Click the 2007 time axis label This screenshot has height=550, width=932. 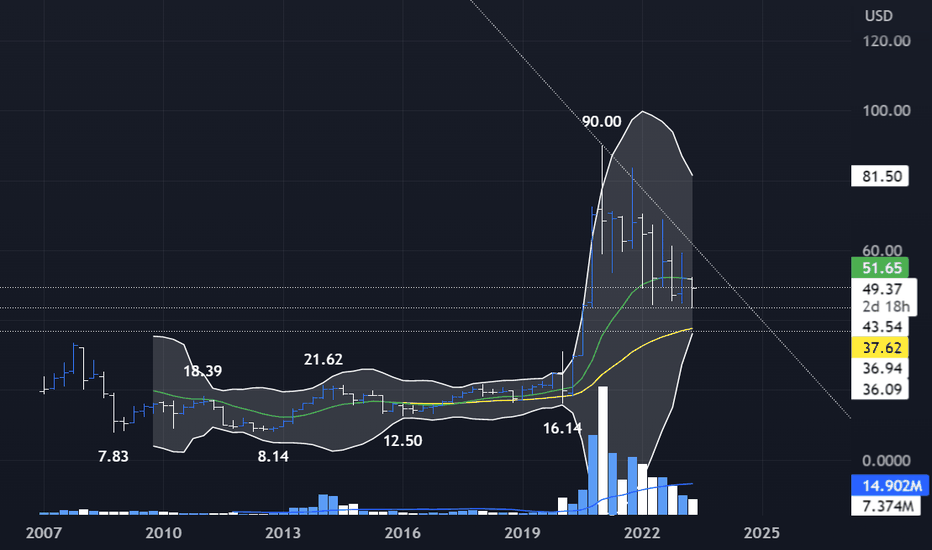(x=43, y=533)
